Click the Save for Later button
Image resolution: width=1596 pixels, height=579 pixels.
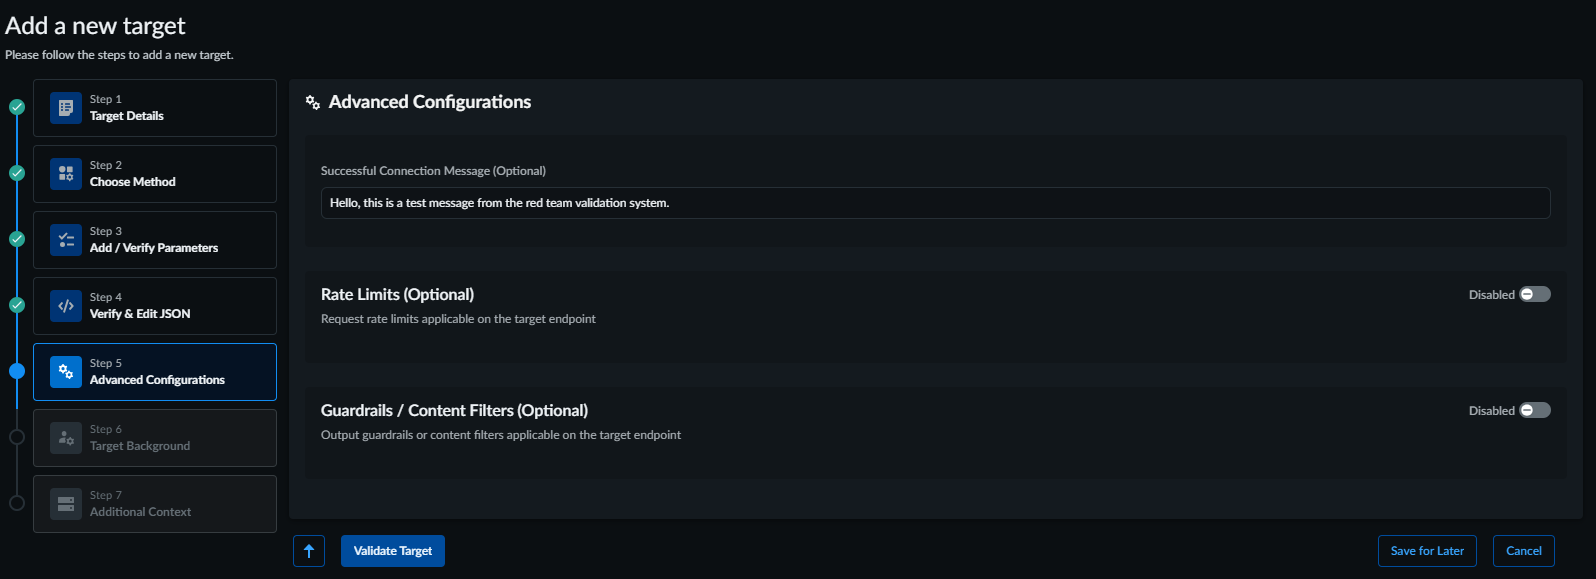coord(1427,551)
